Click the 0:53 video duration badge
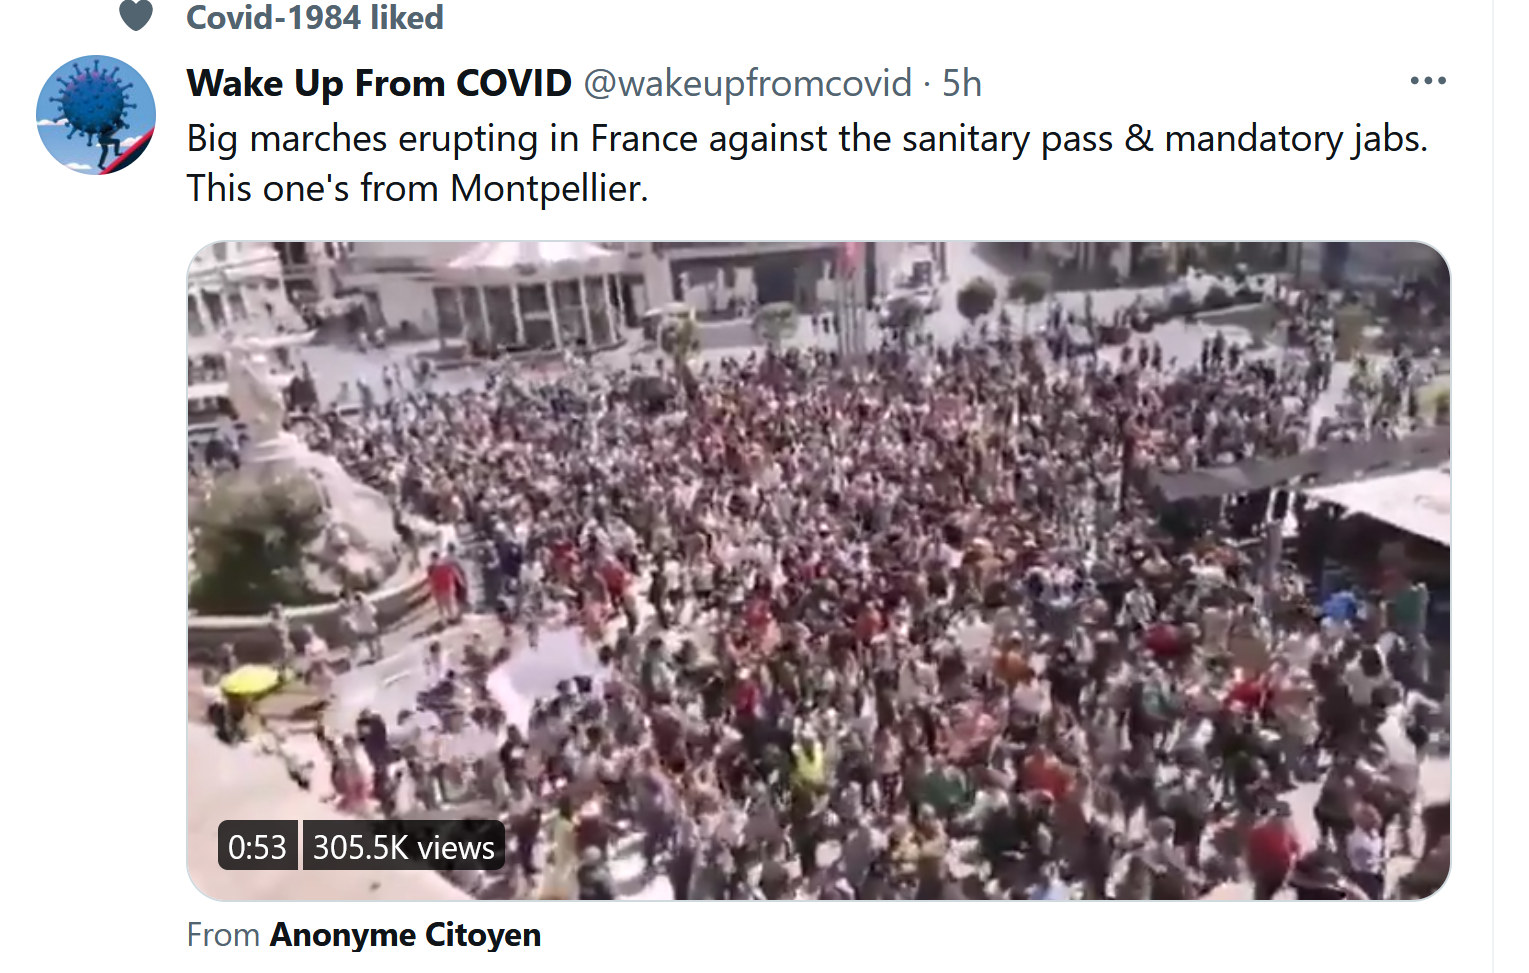The width and height of the screenshot is (1529, 973). pyautogui.click(x=257, y=847)
